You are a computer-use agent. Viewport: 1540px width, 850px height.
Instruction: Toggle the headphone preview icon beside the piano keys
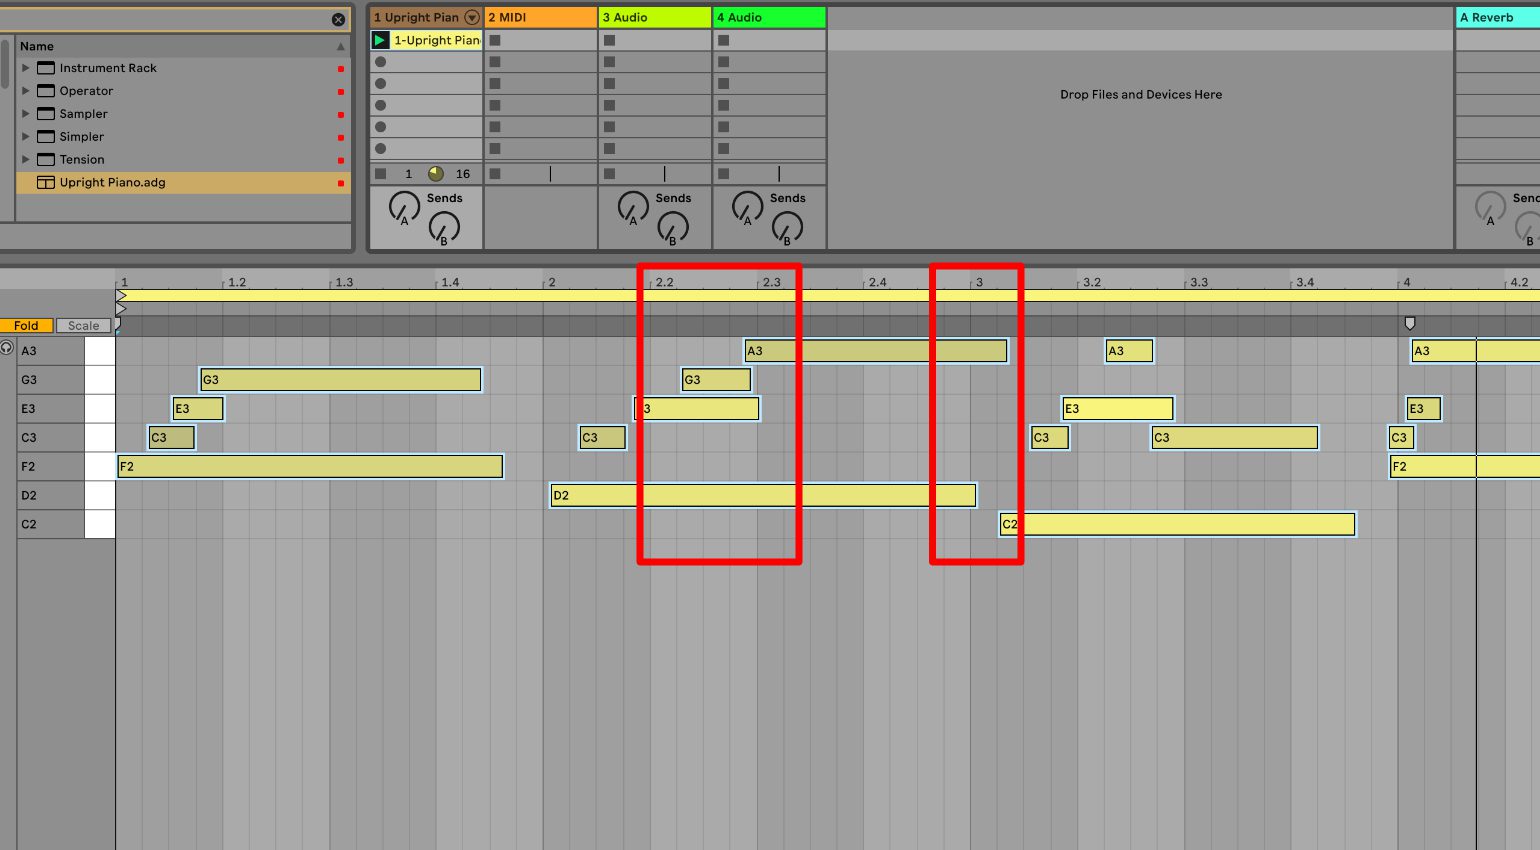click(x=7, y=348)
